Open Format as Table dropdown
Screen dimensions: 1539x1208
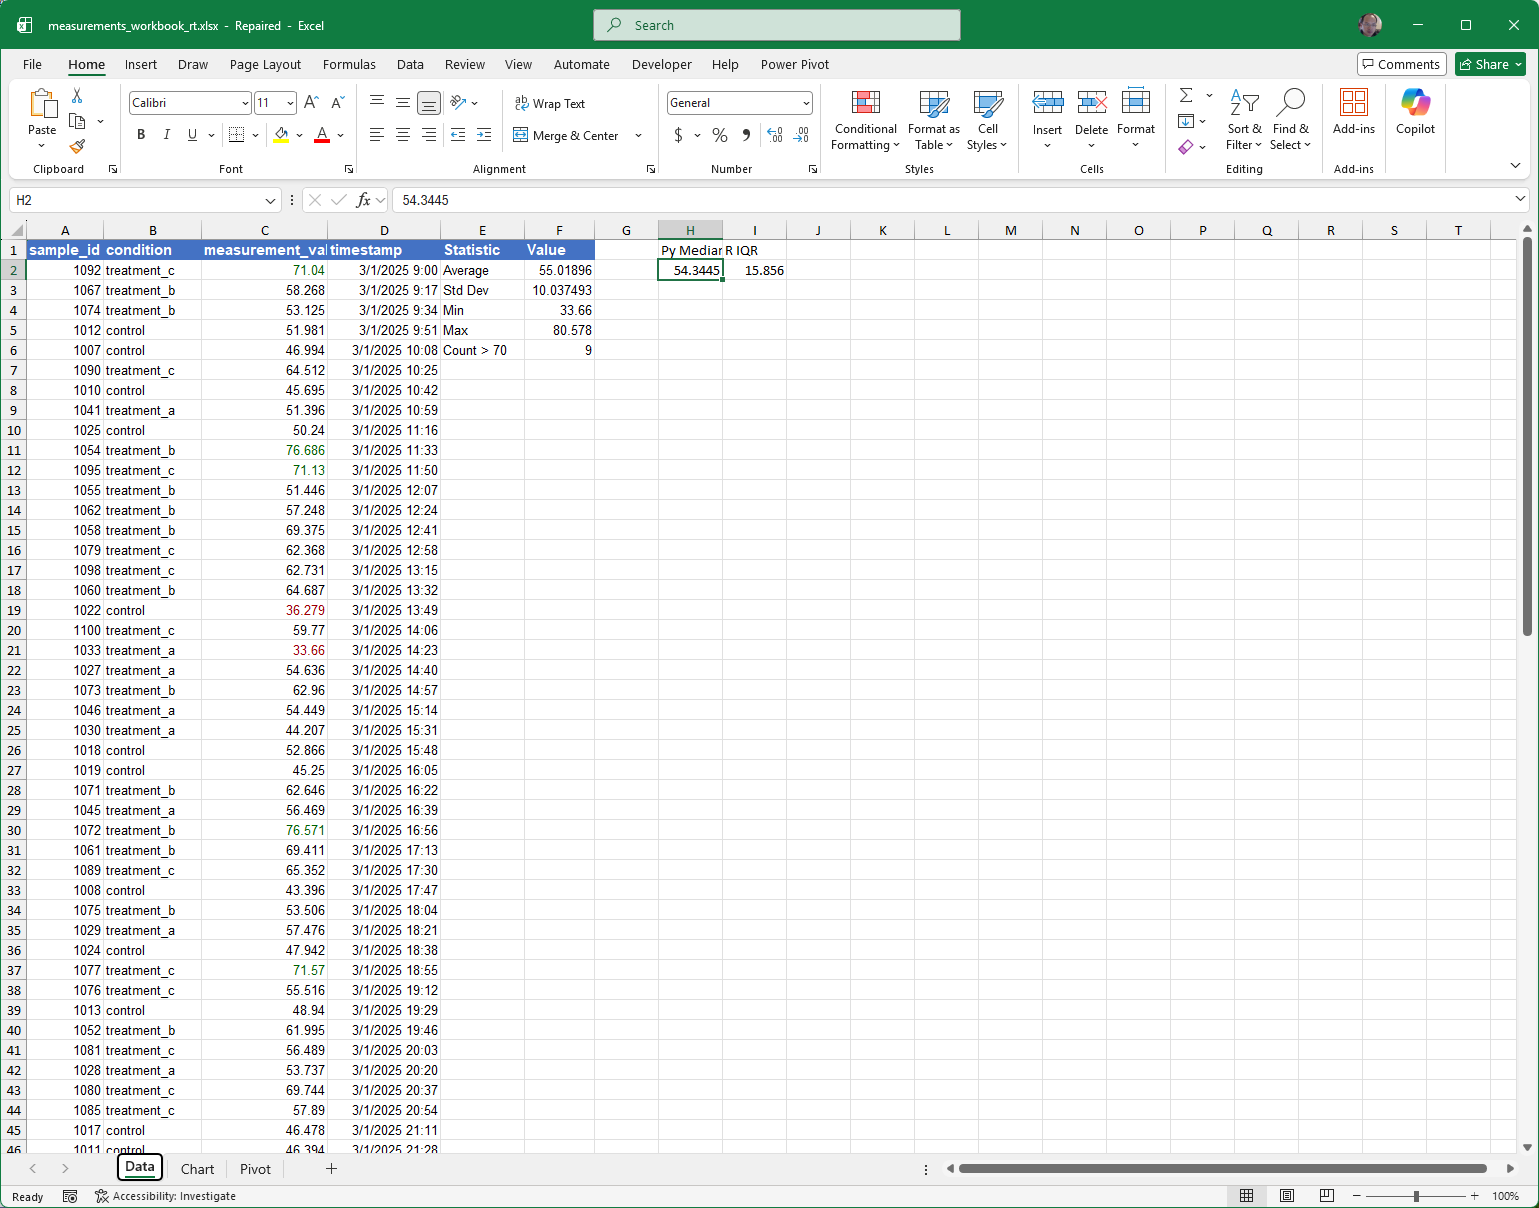[x=934, y=121]
